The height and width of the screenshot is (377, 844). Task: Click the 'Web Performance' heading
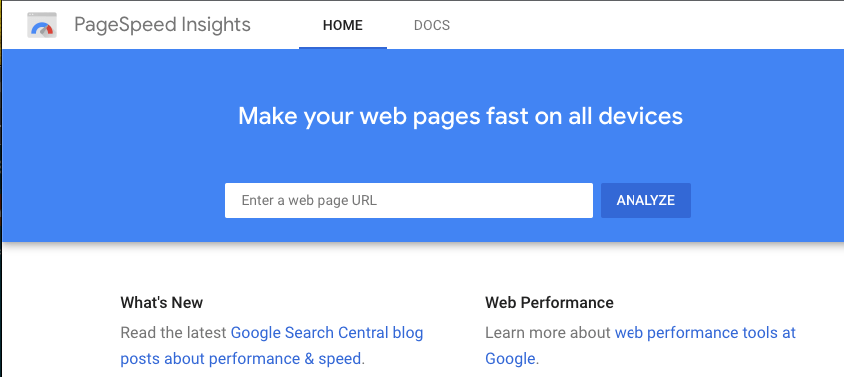click(x=549, y=303)
